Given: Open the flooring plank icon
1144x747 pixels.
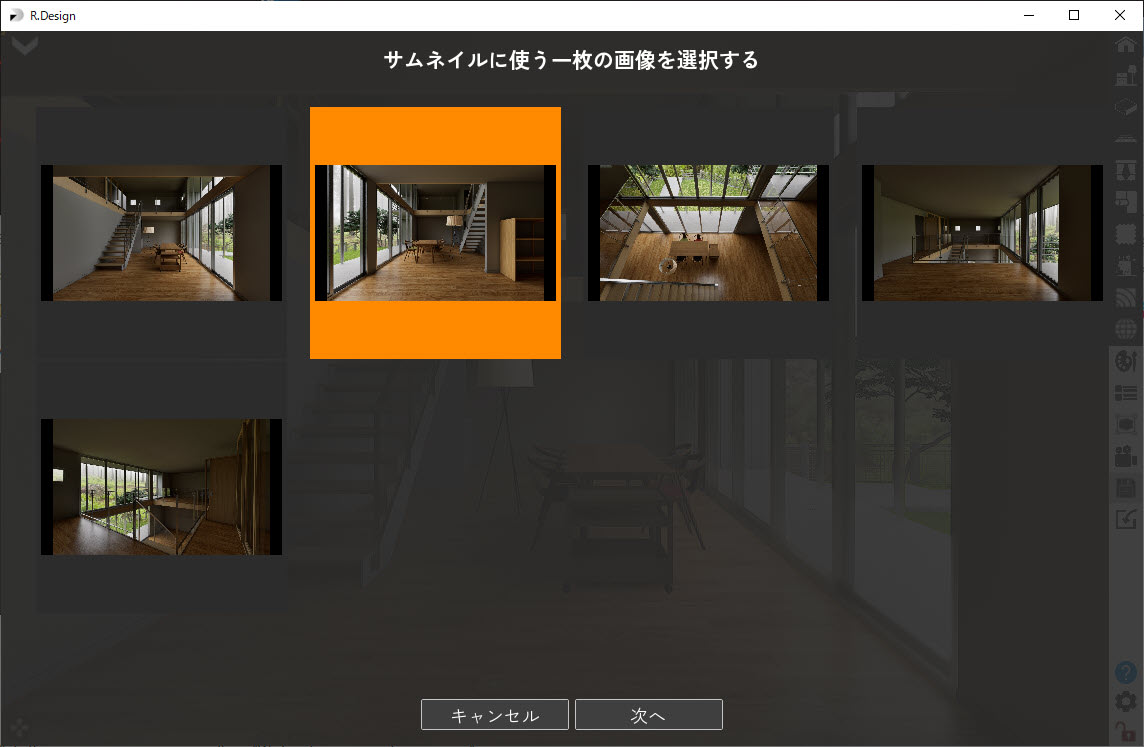Looking at the screenshot, I should 1126,139.
